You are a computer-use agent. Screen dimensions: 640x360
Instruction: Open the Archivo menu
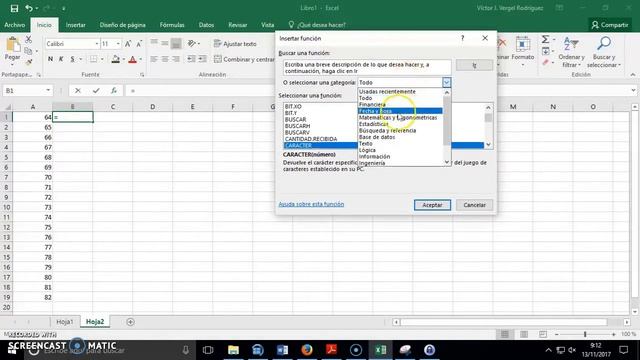[15, 25]
